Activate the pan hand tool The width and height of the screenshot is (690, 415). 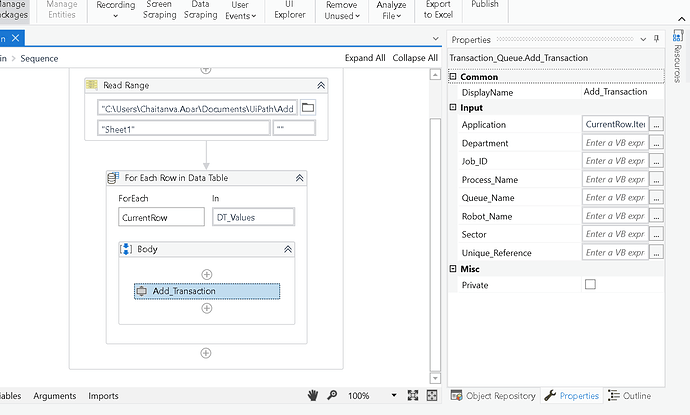click(313, 395)
